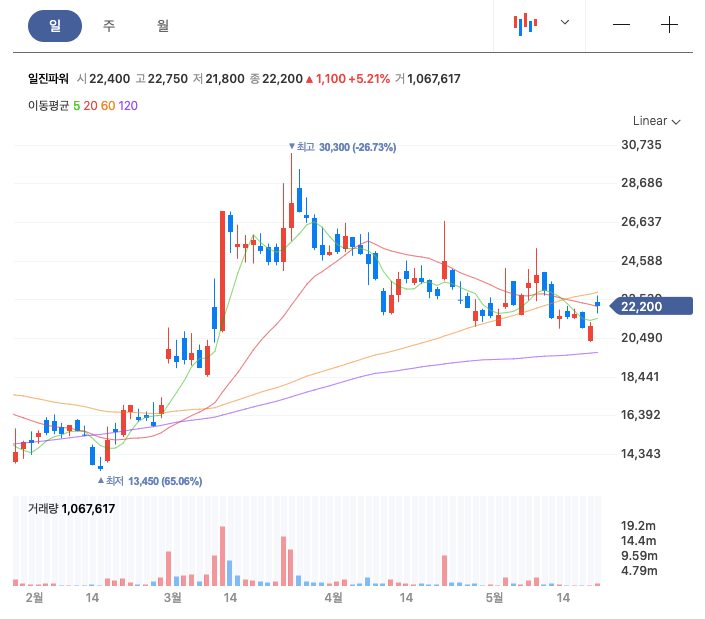Screen dimensions: 705x619
Task: Click the 최고 30,300 high marker
Action: 342,147
